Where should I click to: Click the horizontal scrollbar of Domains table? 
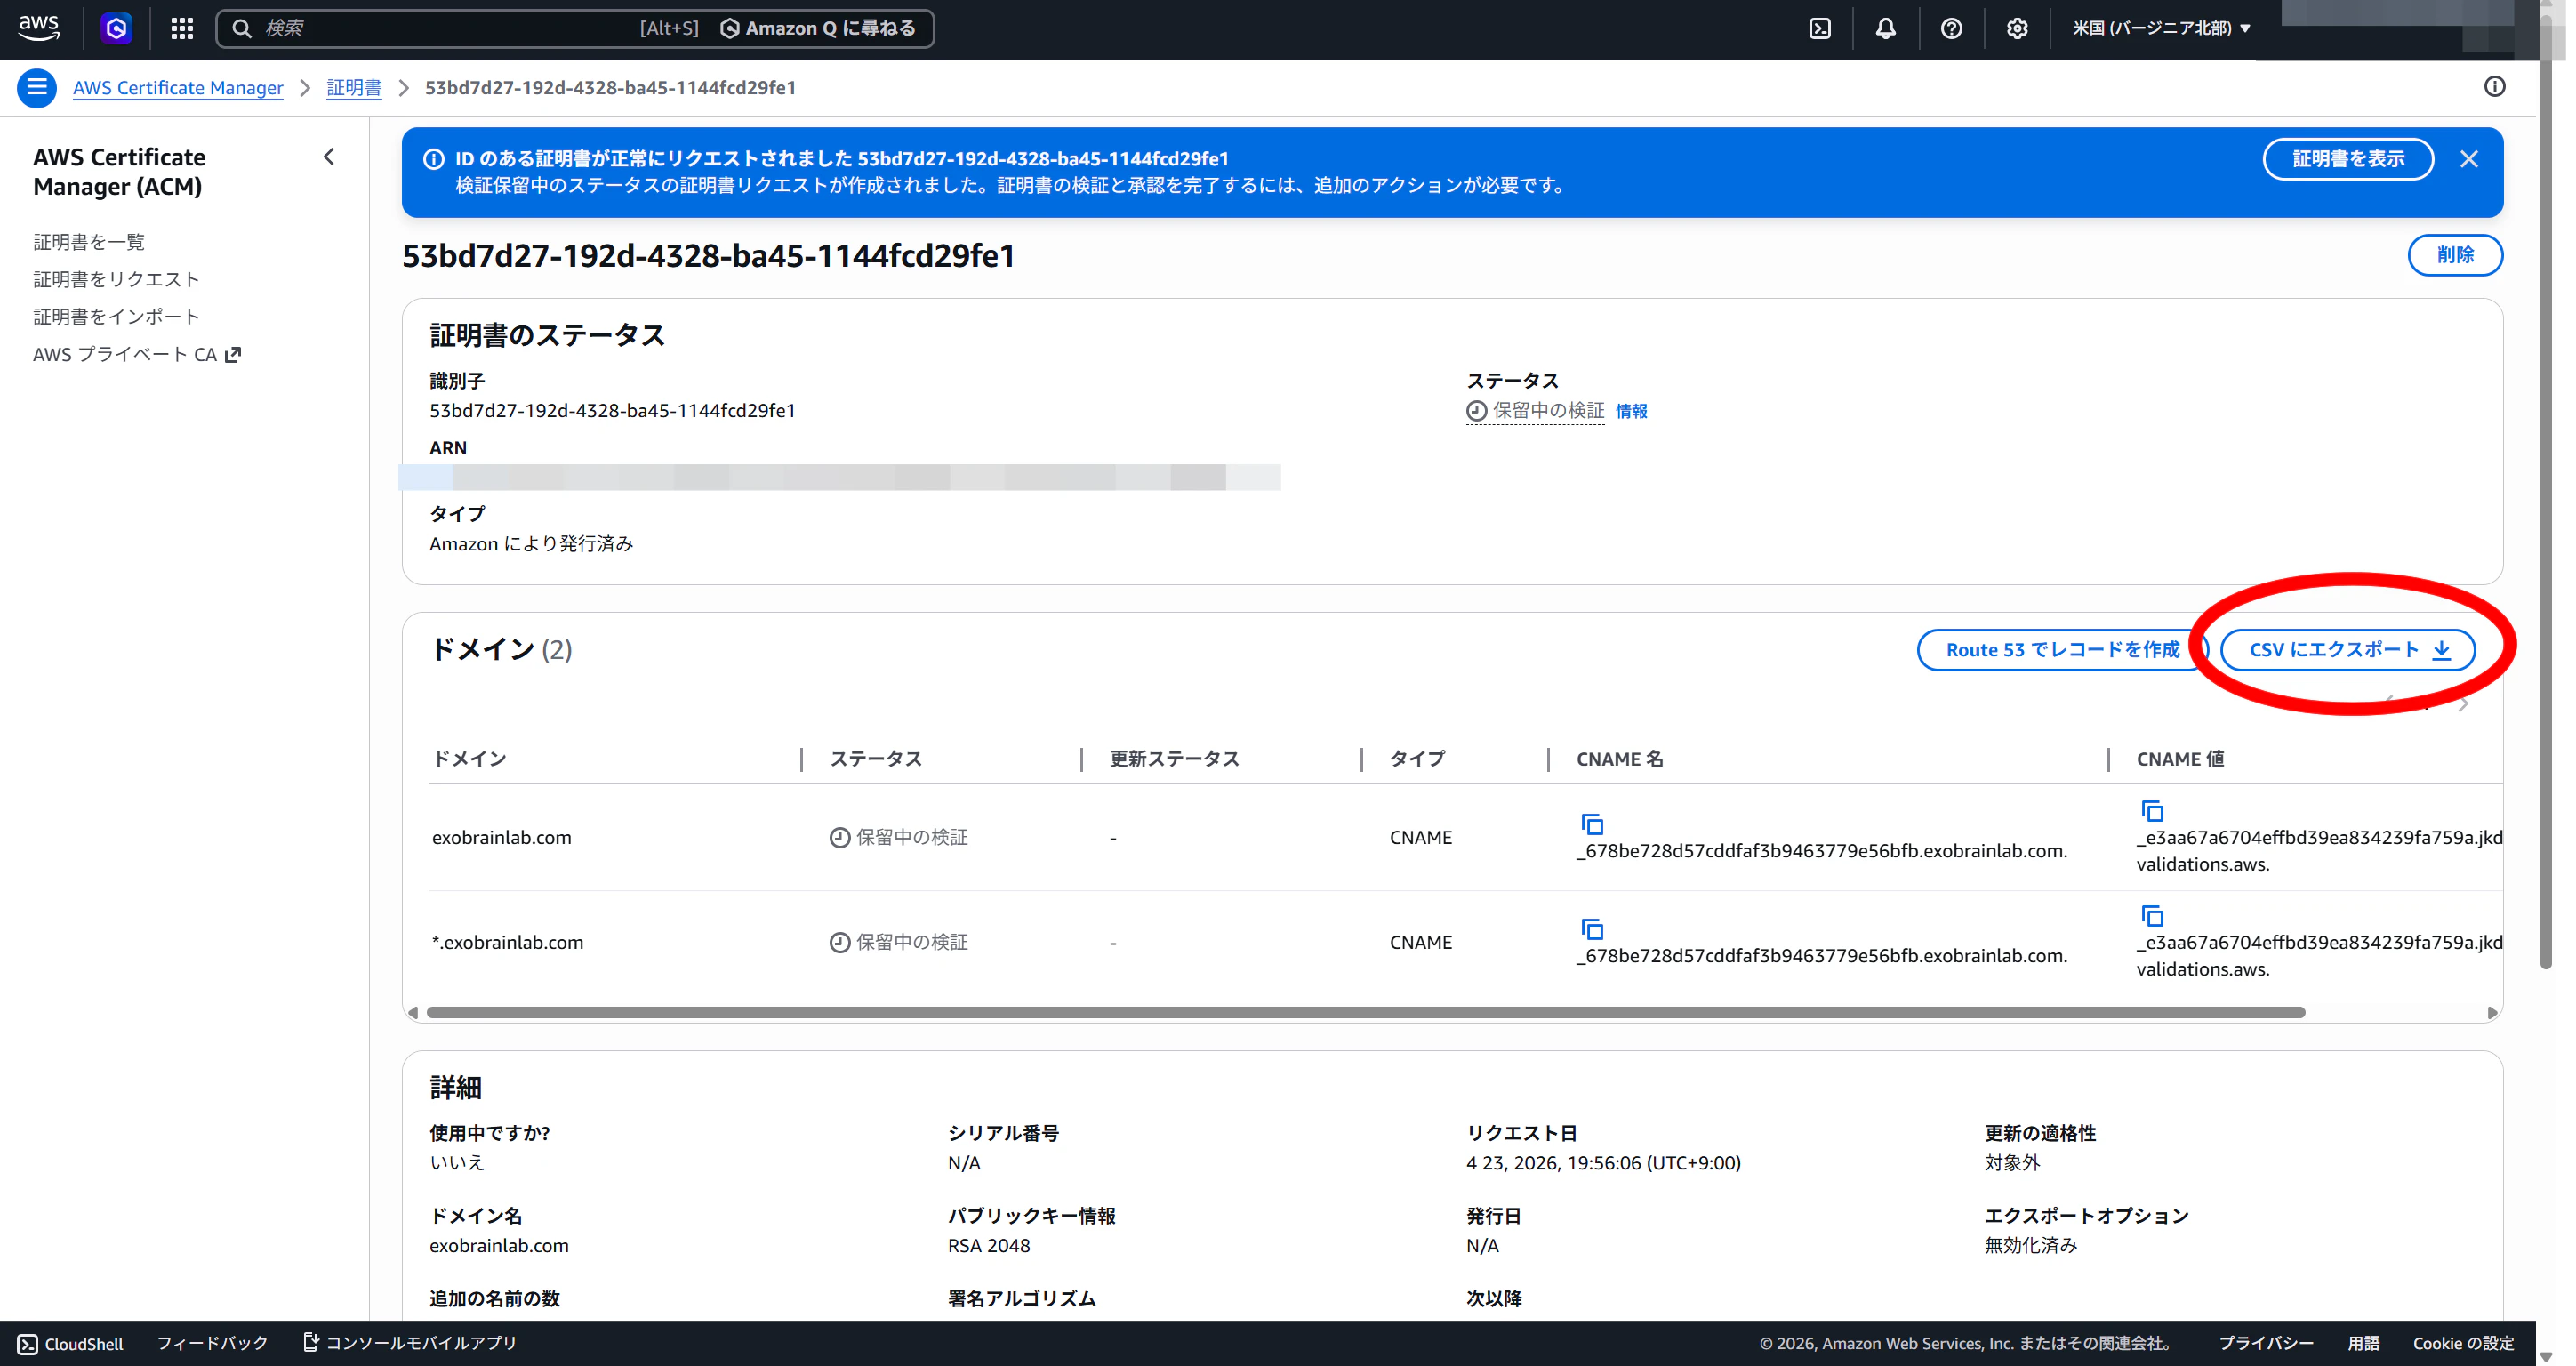pos(1365,1012)
